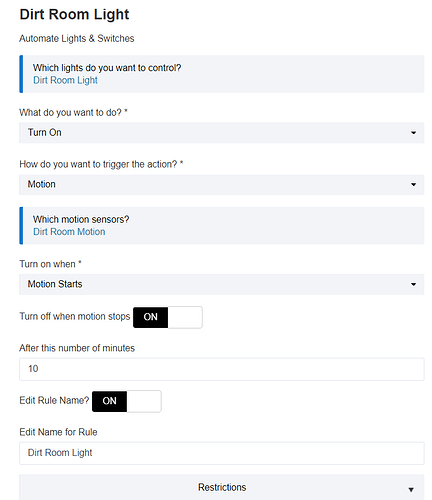The width and height of the screenshot is (432, 500).
Task: Toggle 'Turn off when motion stops' switch
Action: coord(168,317)
